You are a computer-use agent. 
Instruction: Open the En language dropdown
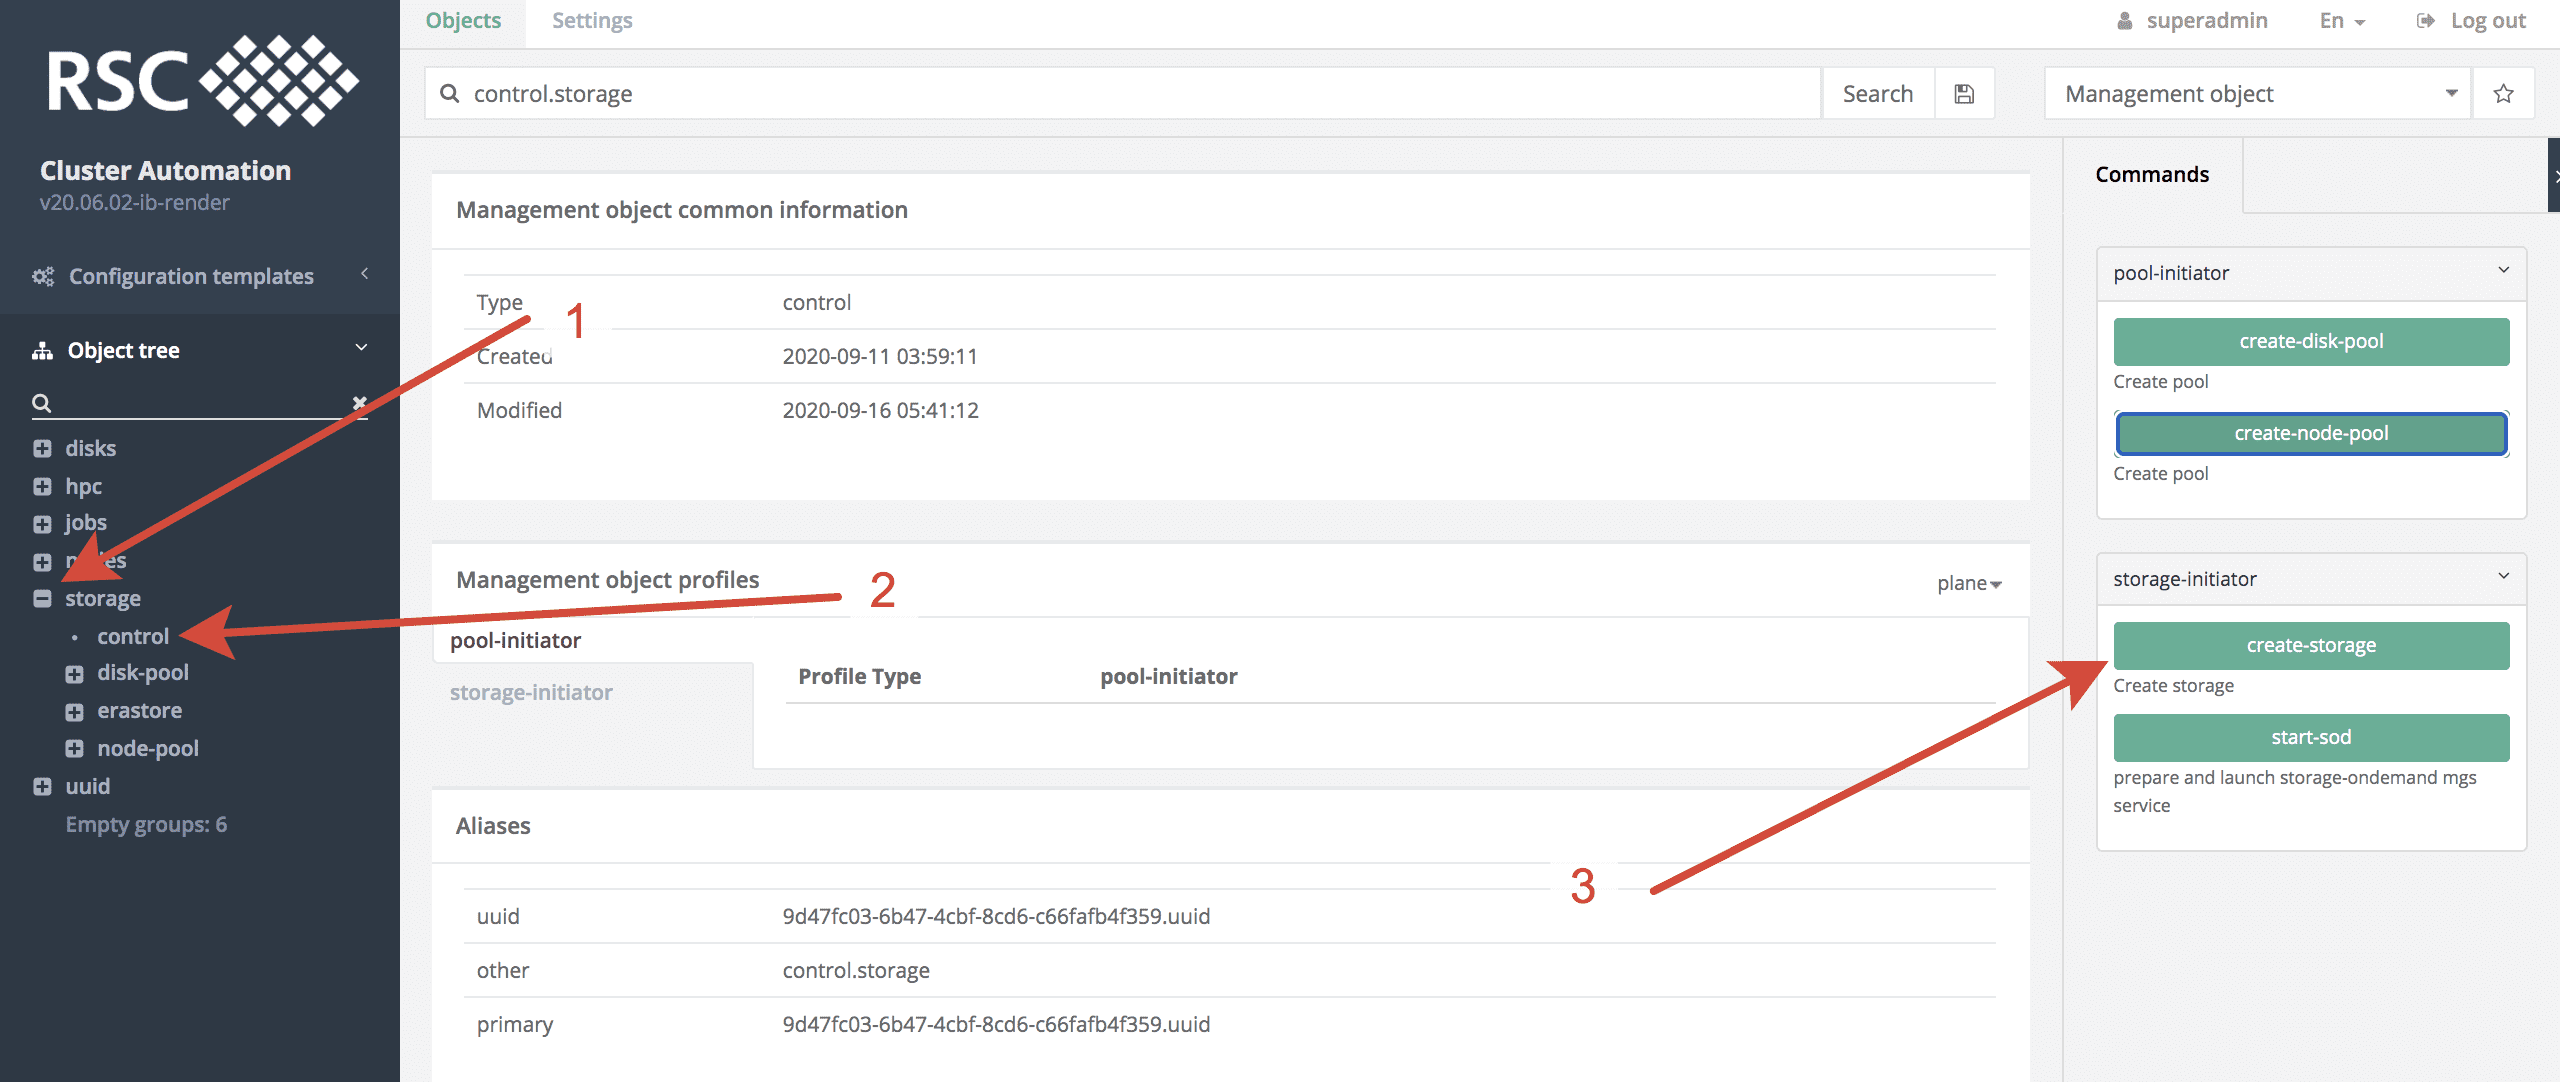pyautogui.click(x=2341, y=21)
